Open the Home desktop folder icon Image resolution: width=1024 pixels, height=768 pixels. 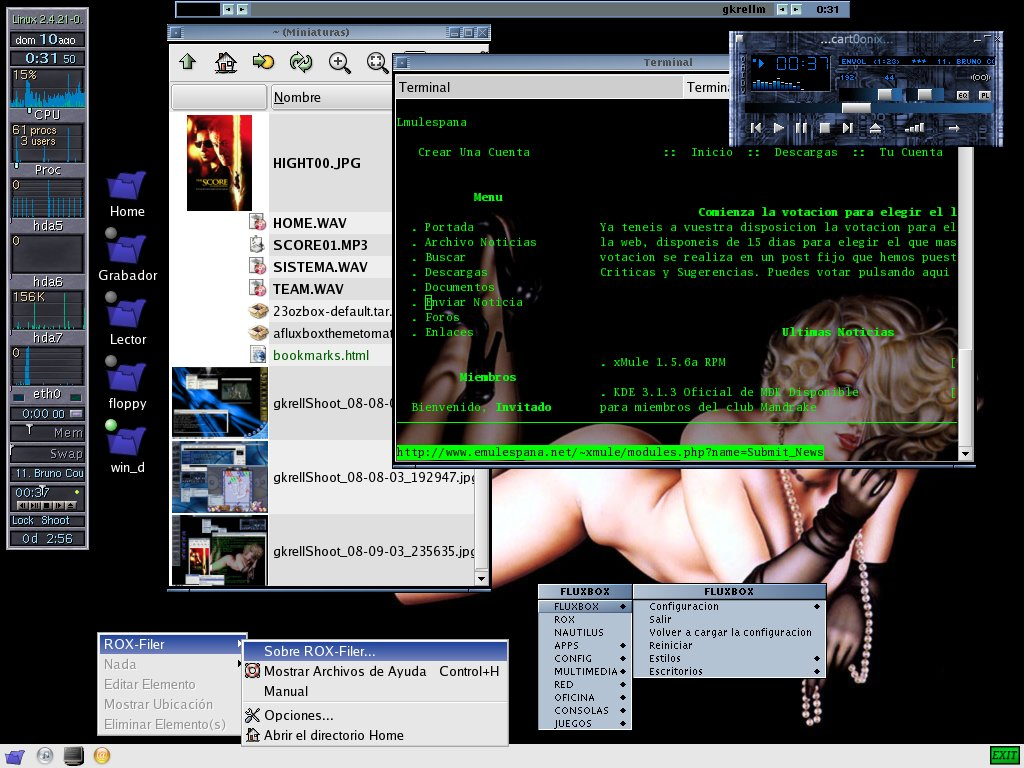(127, 185)
